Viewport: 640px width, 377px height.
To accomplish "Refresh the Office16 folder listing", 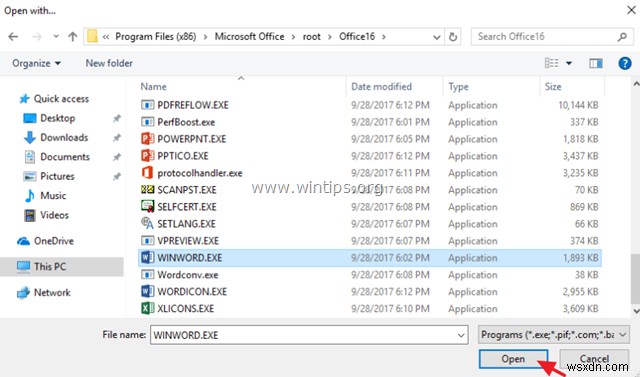I will tap(453, 37).
